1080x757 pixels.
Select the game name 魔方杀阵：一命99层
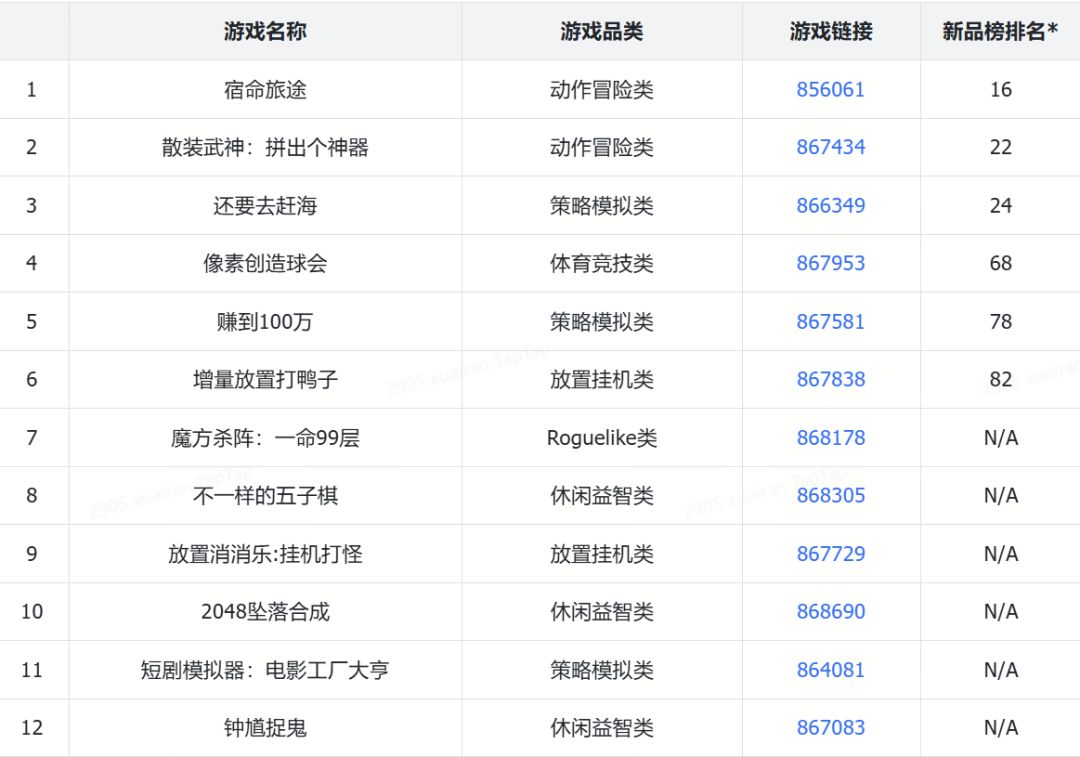pos(265,438)
